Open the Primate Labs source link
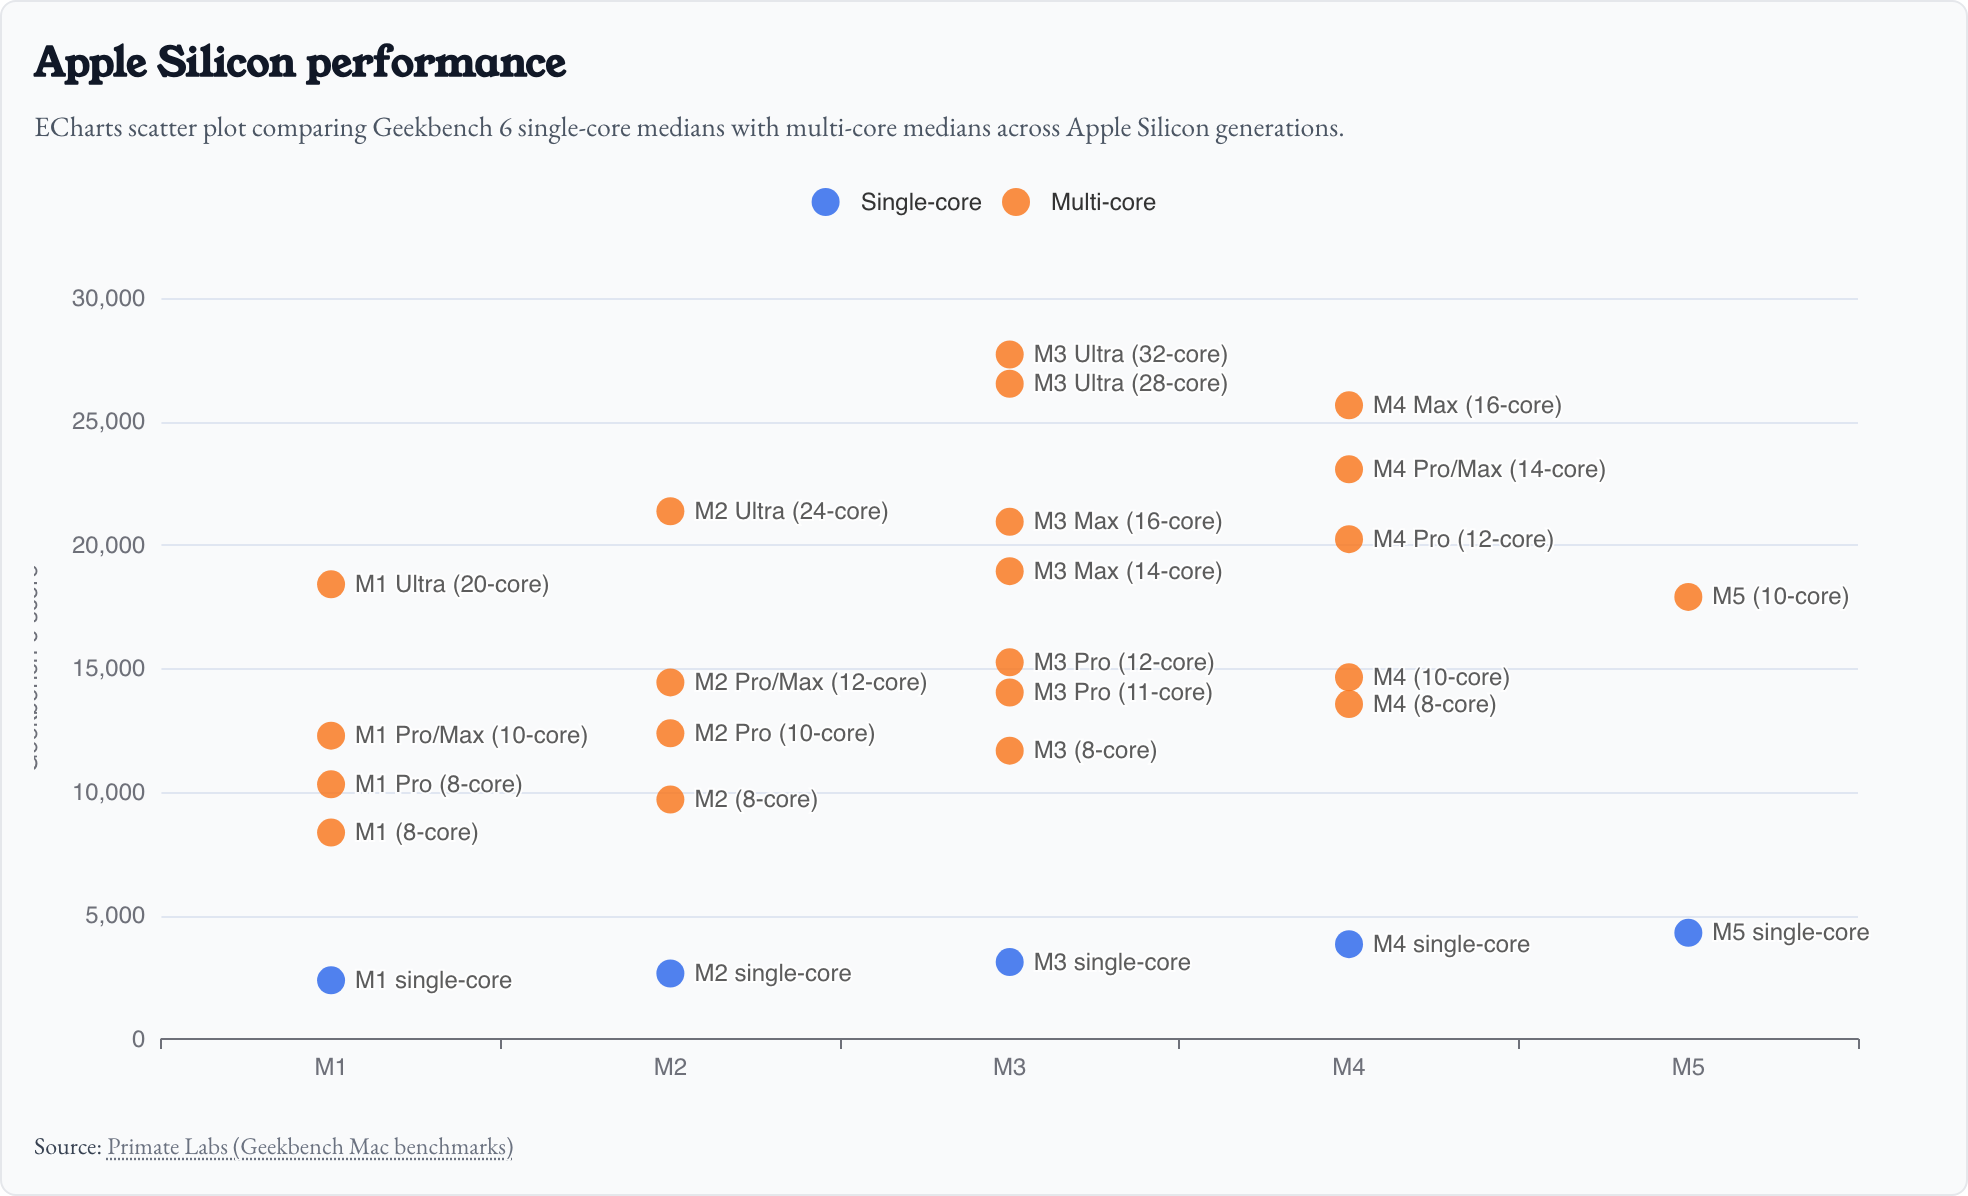This screenshot has width=1968, height=1196. coord(309,1146)
